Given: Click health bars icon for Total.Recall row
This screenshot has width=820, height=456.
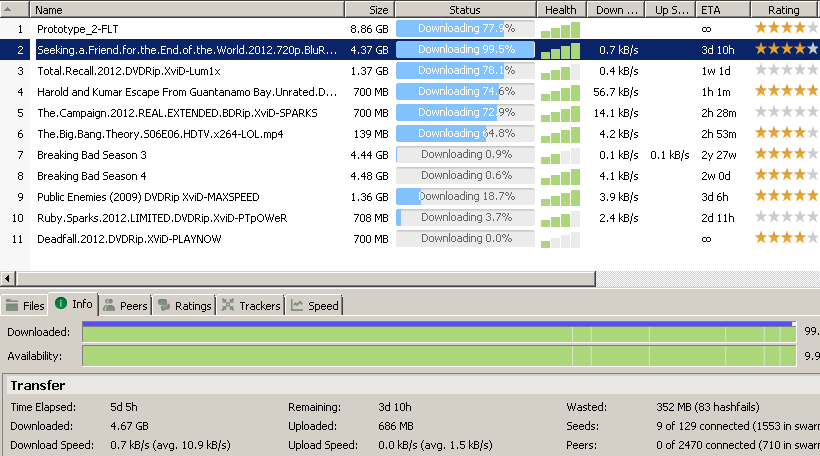Looking at the screenshot, I should pyautogui.click(x=560, y=72).
